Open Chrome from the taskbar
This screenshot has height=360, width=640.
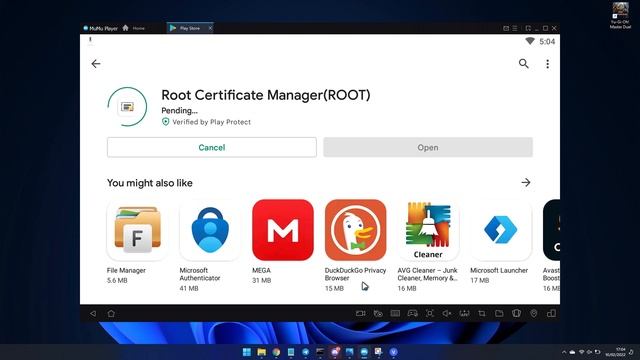coord(276,352)
